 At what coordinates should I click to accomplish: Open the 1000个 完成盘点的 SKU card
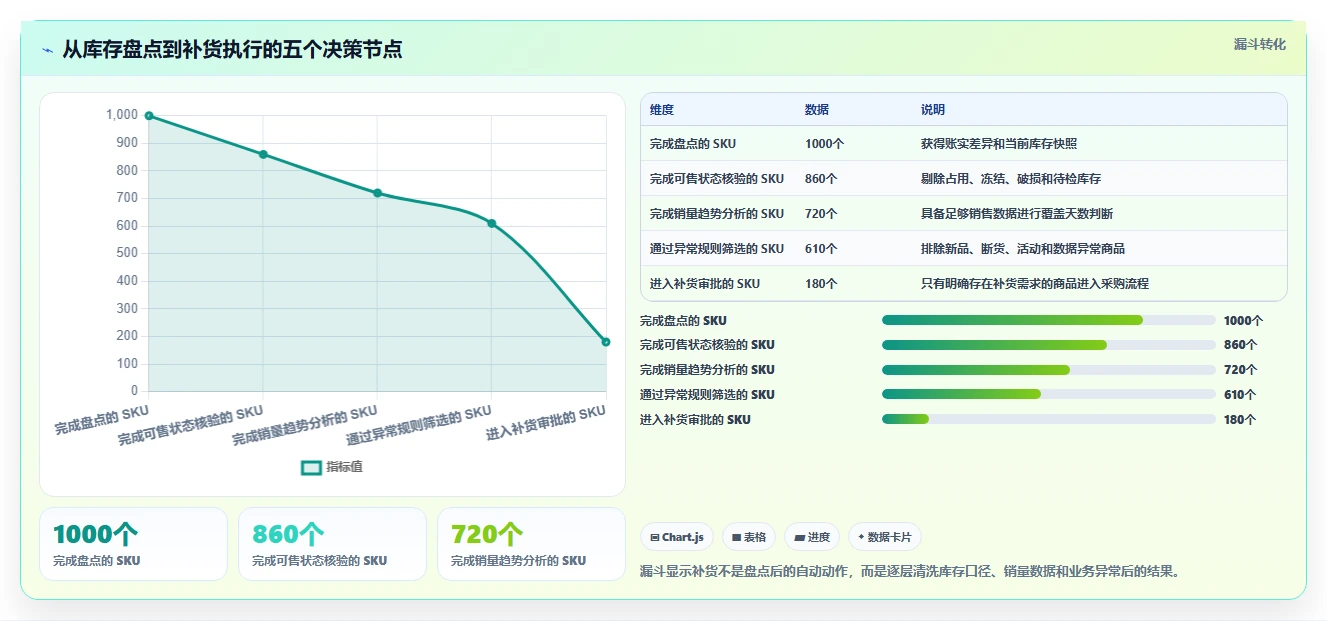133,544
